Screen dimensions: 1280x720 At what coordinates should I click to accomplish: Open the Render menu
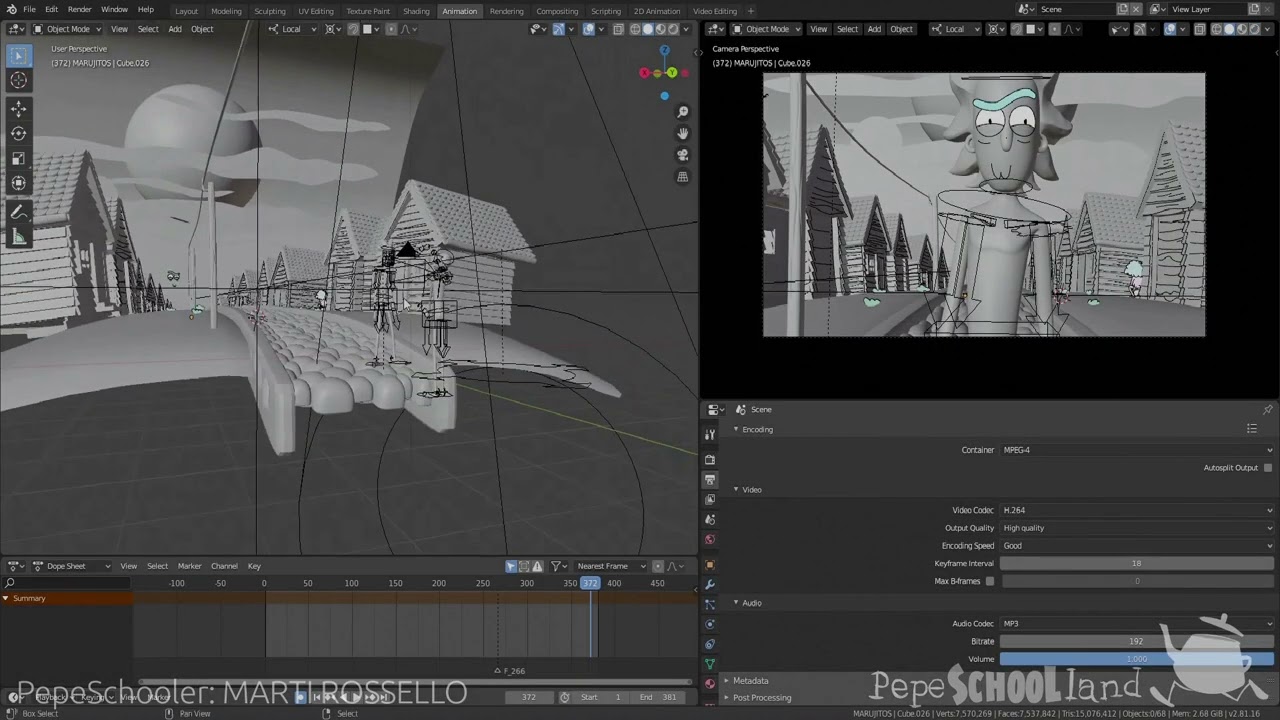coord(79,9)
